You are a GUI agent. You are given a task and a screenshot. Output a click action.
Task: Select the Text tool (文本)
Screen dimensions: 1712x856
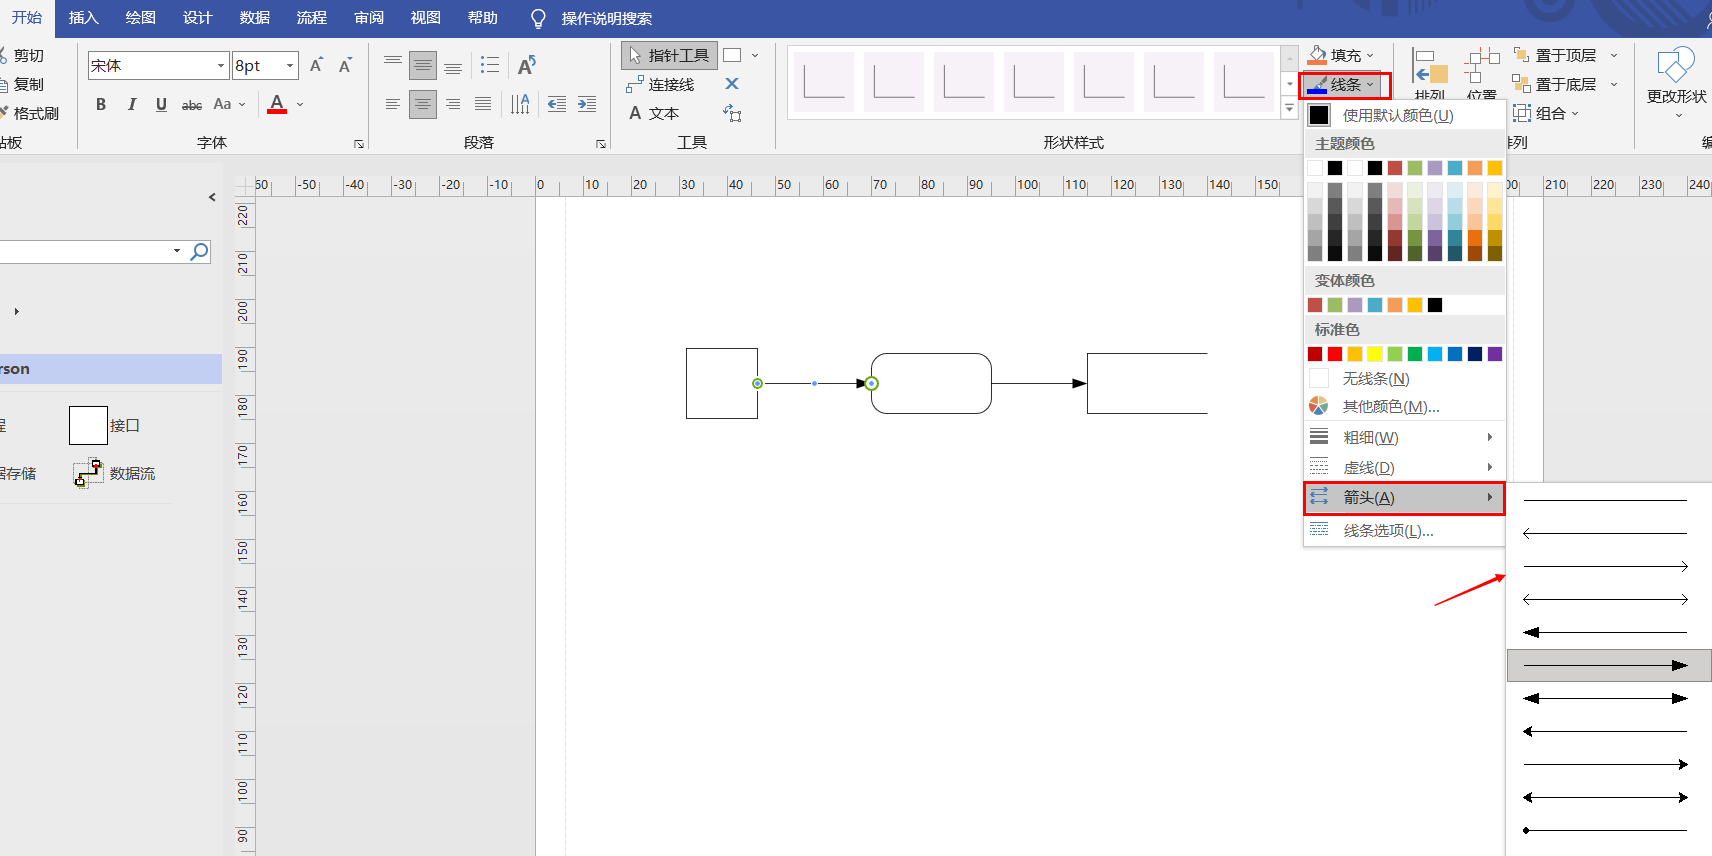654,113
